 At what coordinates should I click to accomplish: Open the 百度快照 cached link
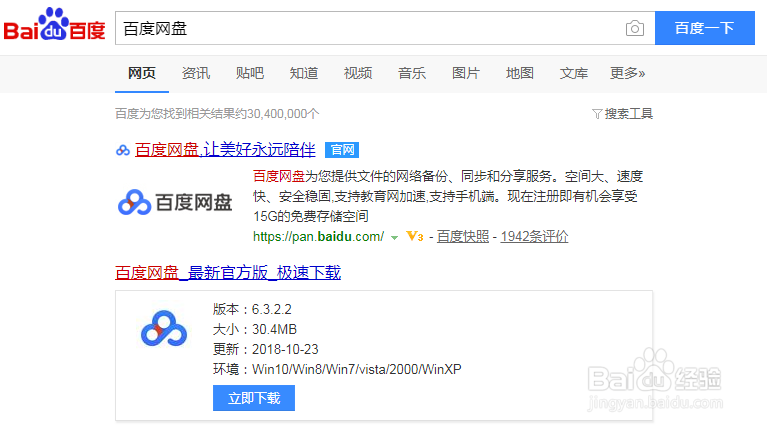coord(463,237)
